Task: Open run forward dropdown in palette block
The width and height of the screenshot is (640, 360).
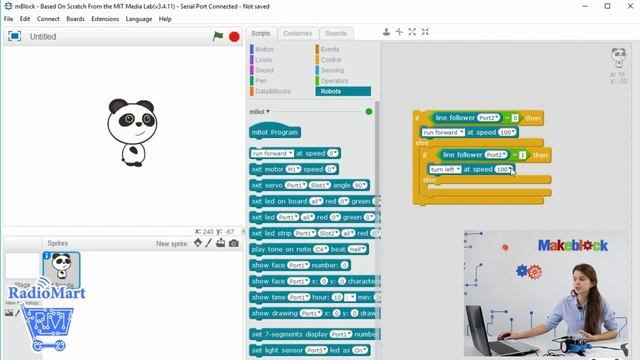Action: pyautogui.click(x=272, y=153)
